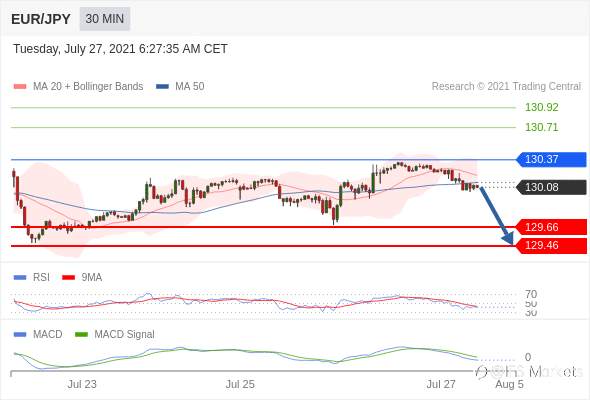Screen dimensions: 590x400
Task: Click the MA 50 legend swatch
Action: coord(162,87)
